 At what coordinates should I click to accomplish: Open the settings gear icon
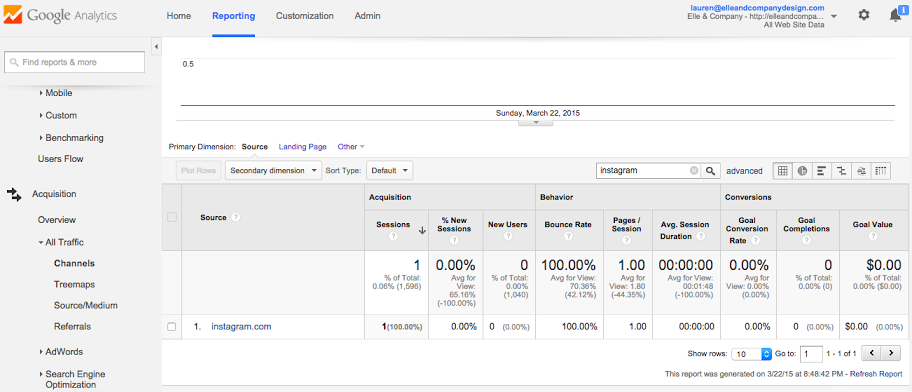(x=864, y=15)
